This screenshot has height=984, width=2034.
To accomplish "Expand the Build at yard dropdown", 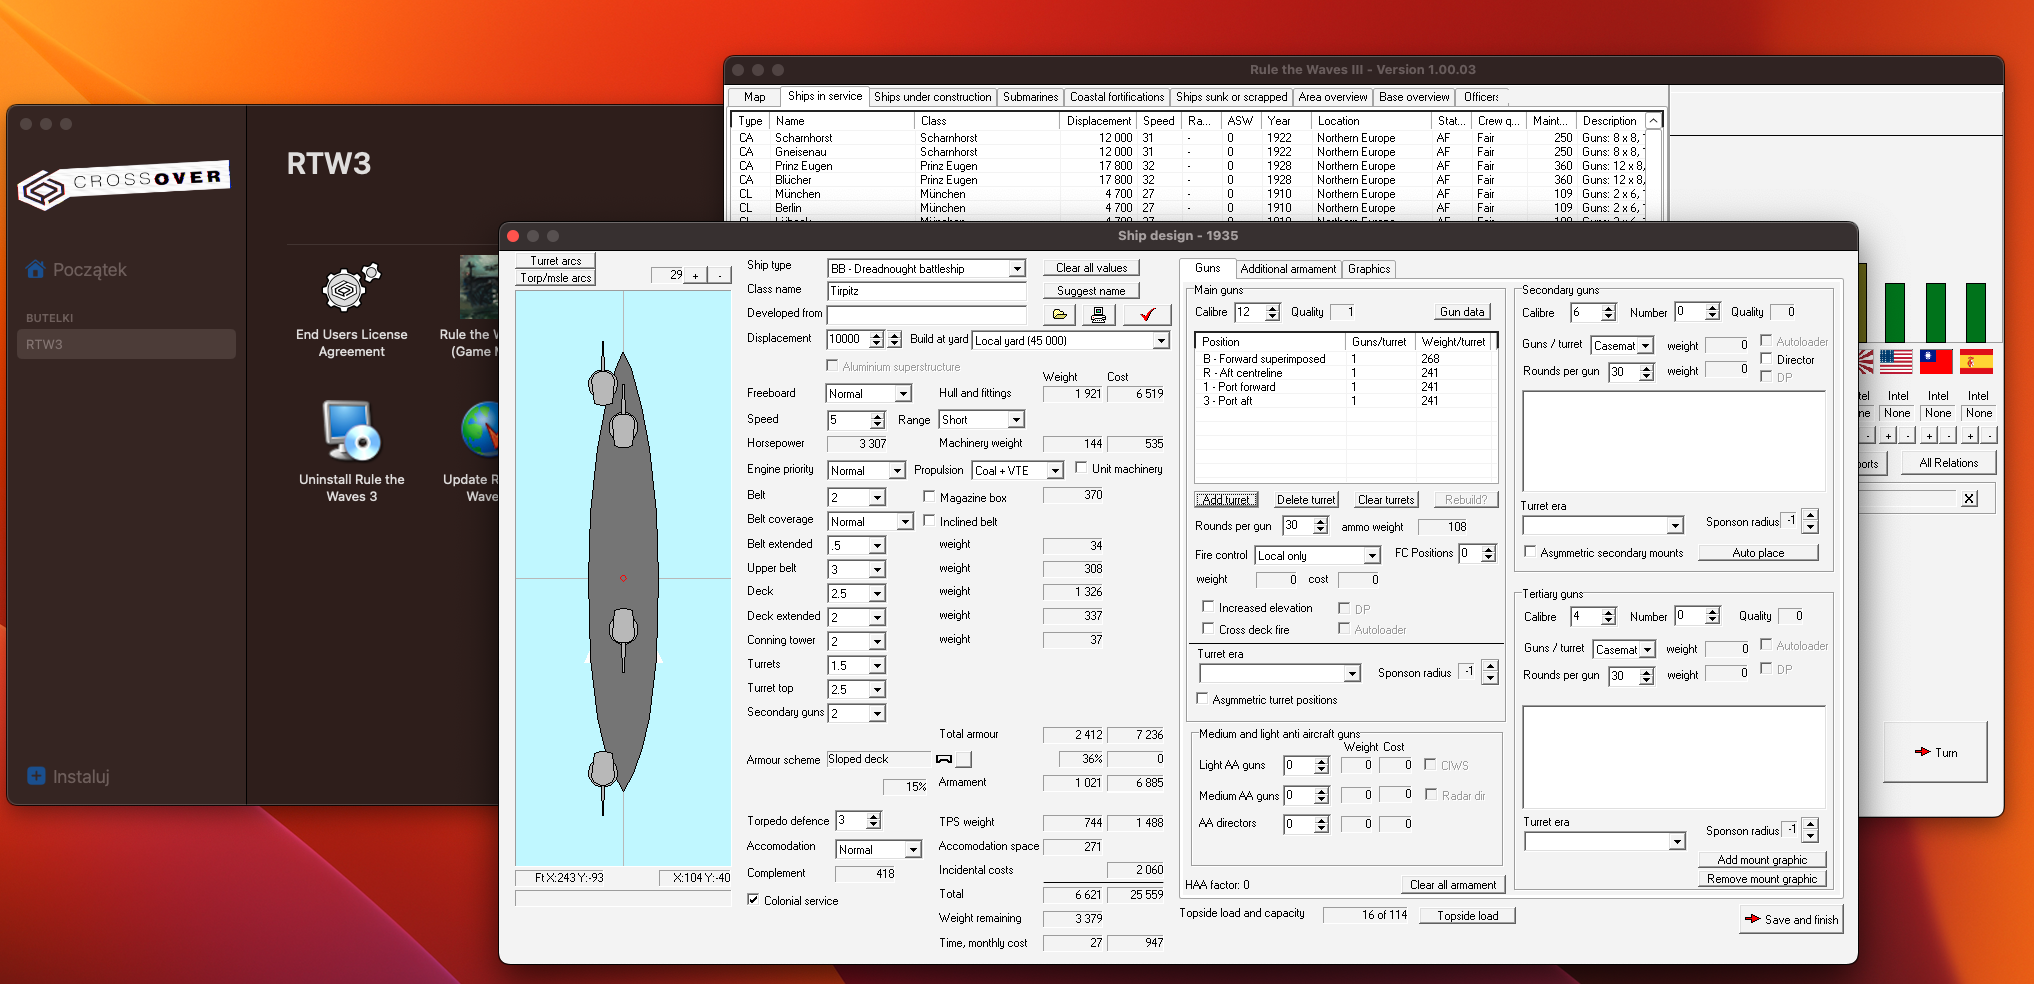I will [1161, 341].
